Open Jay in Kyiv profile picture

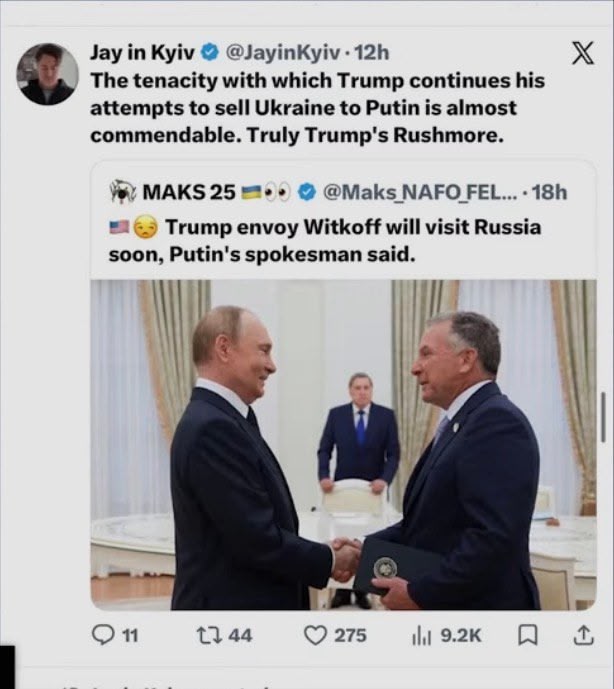click(x=47, y=74)
